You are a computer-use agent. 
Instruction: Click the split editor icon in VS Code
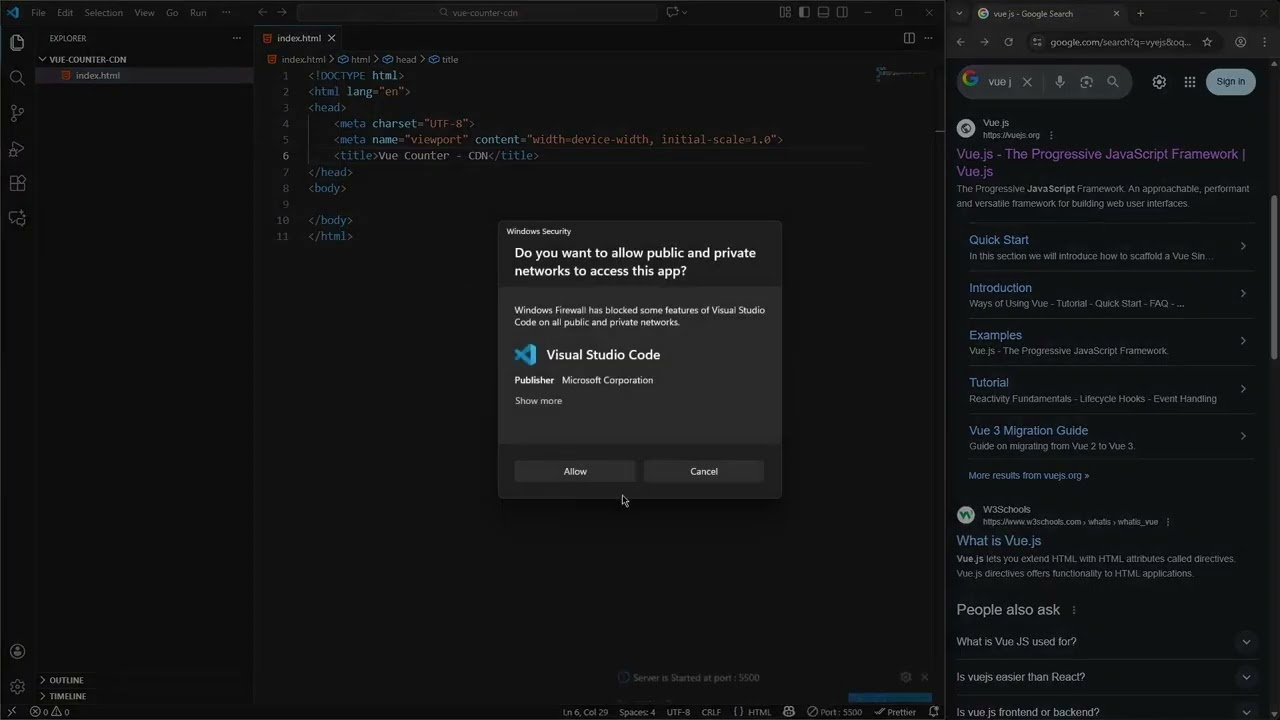[x=909, y=38]
